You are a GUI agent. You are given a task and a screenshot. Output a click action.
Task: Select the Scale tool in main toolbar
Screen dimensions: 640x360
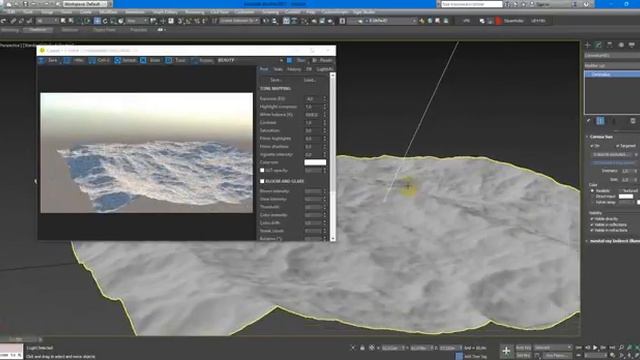(113, 21)
